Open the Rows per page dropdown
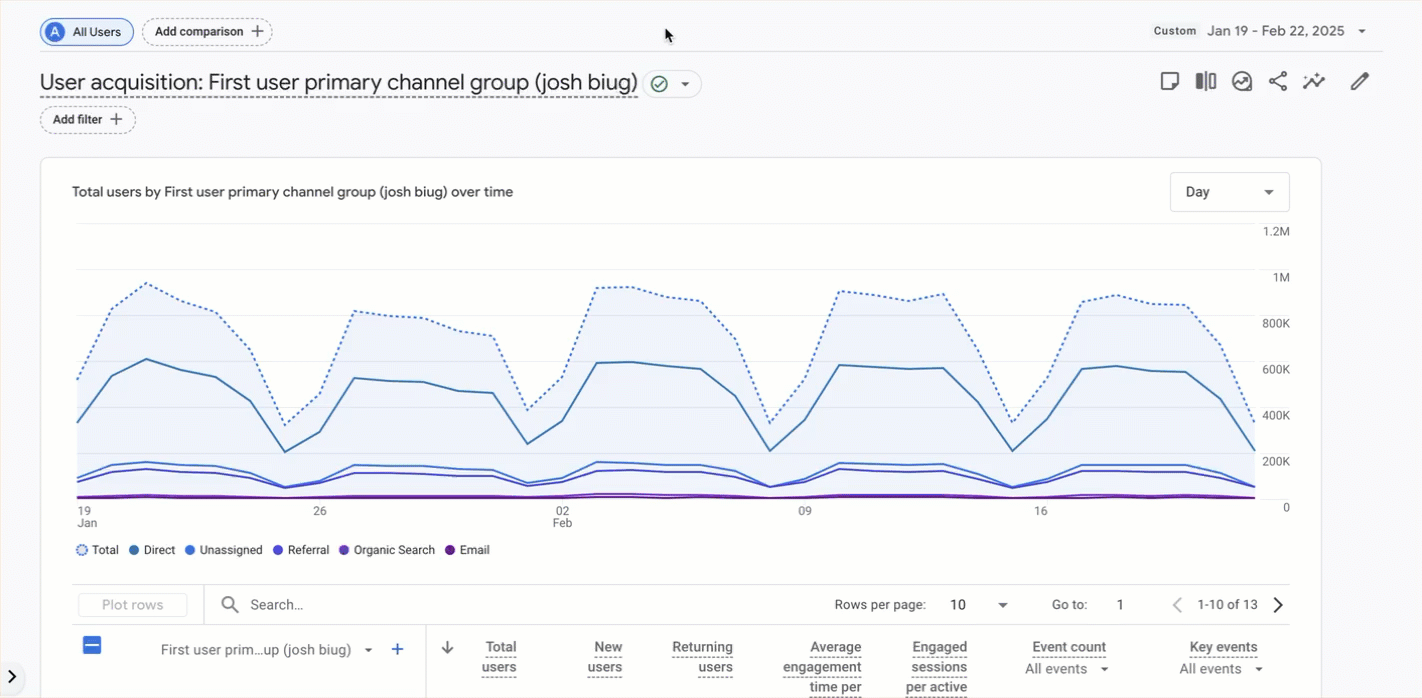Viewport: 1422px width, 698px height. tap(978, 605)
